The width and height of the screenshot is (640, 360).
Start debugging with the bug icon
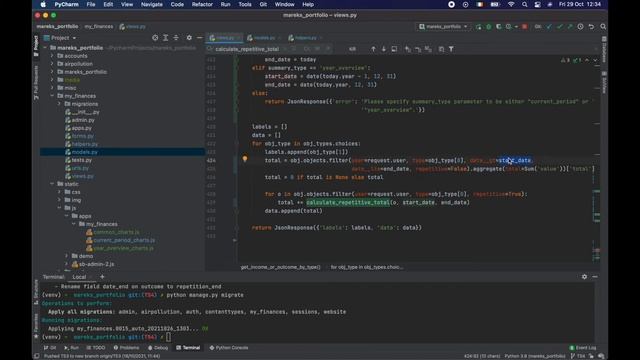[x=489, y=27]
